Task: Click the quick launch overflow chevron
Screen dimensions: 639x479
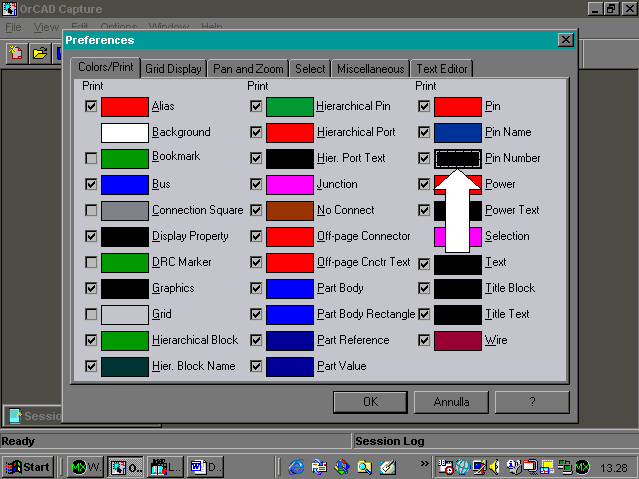Action: click(425, 463)
